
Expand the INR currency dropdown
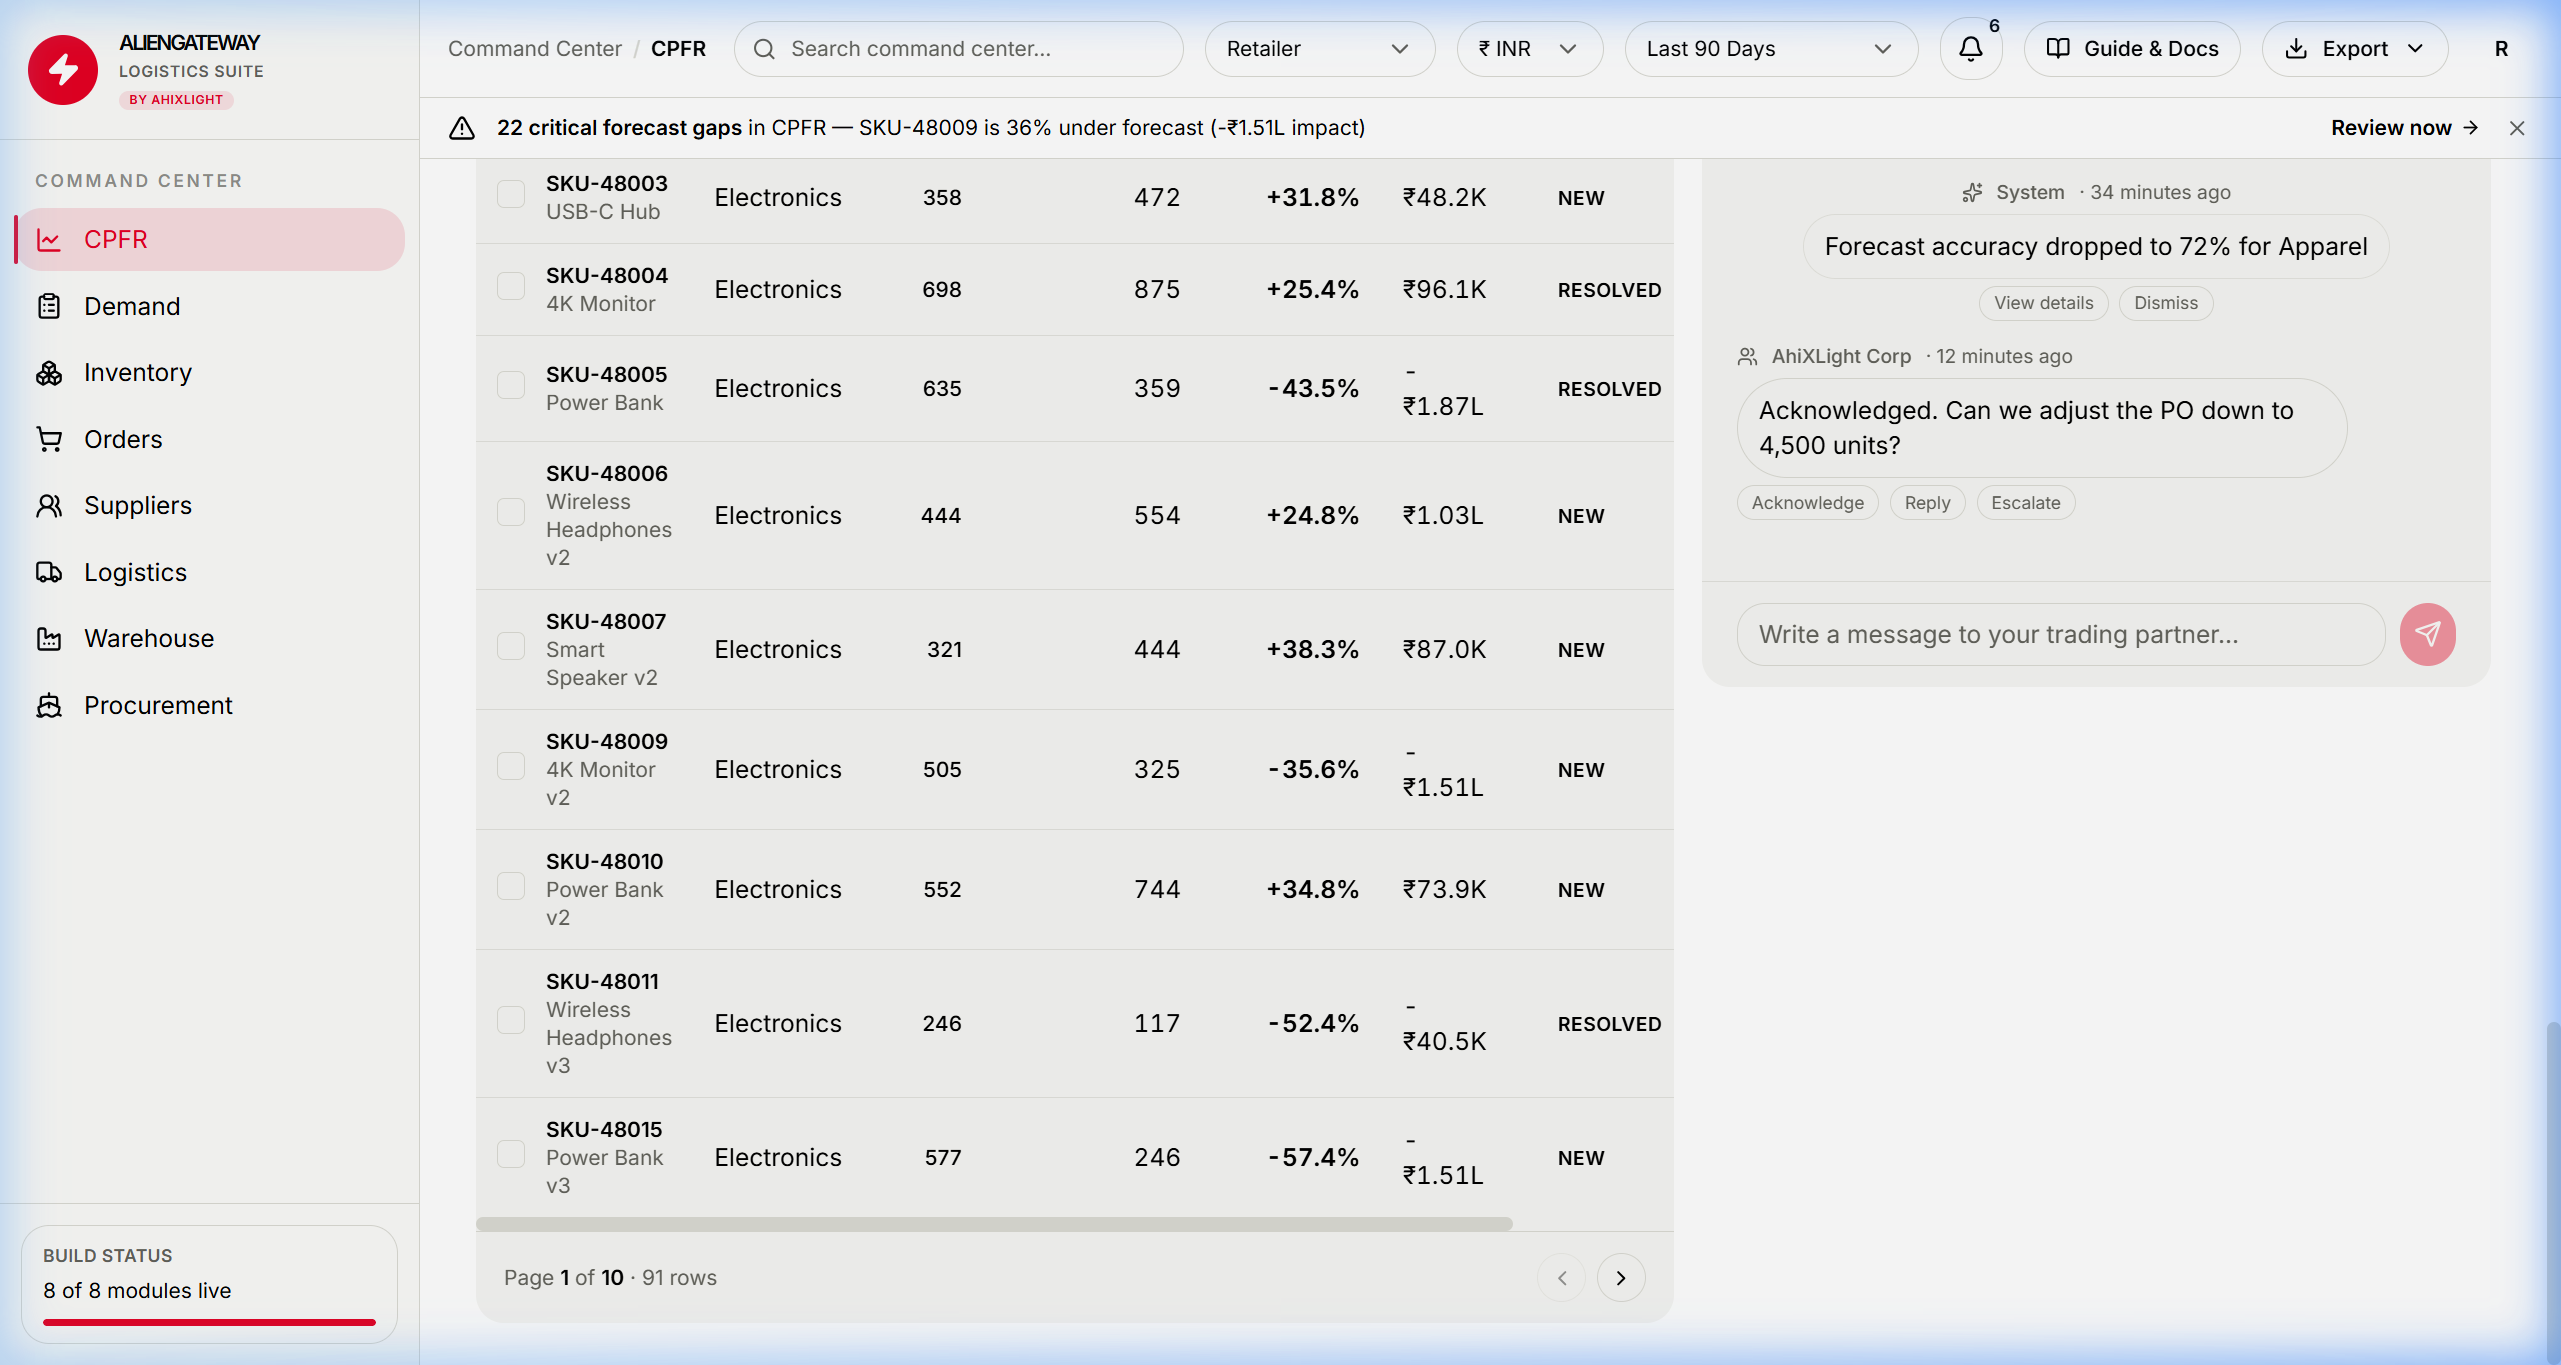[1529, 49]
